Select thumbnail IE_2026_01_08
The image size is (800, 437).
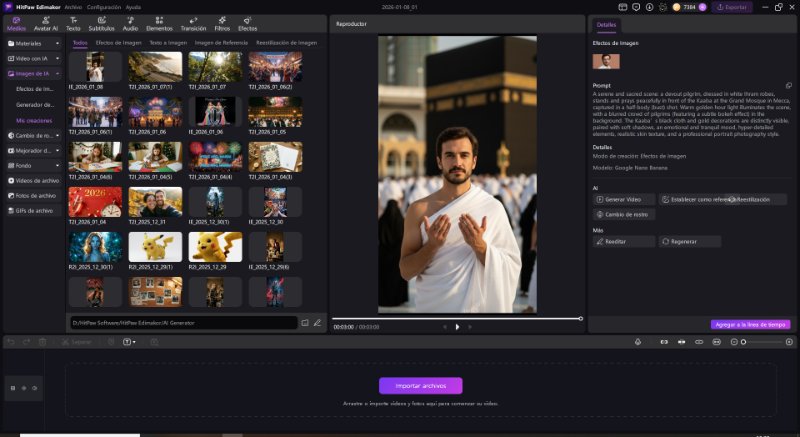95,67
